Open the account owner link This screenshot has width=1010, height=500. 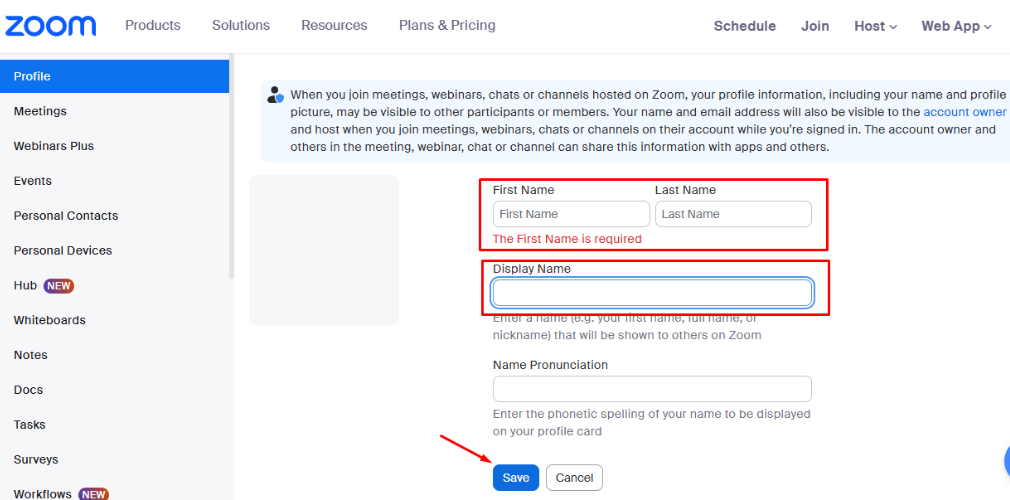pyautogui.click(x=964, y=112)
